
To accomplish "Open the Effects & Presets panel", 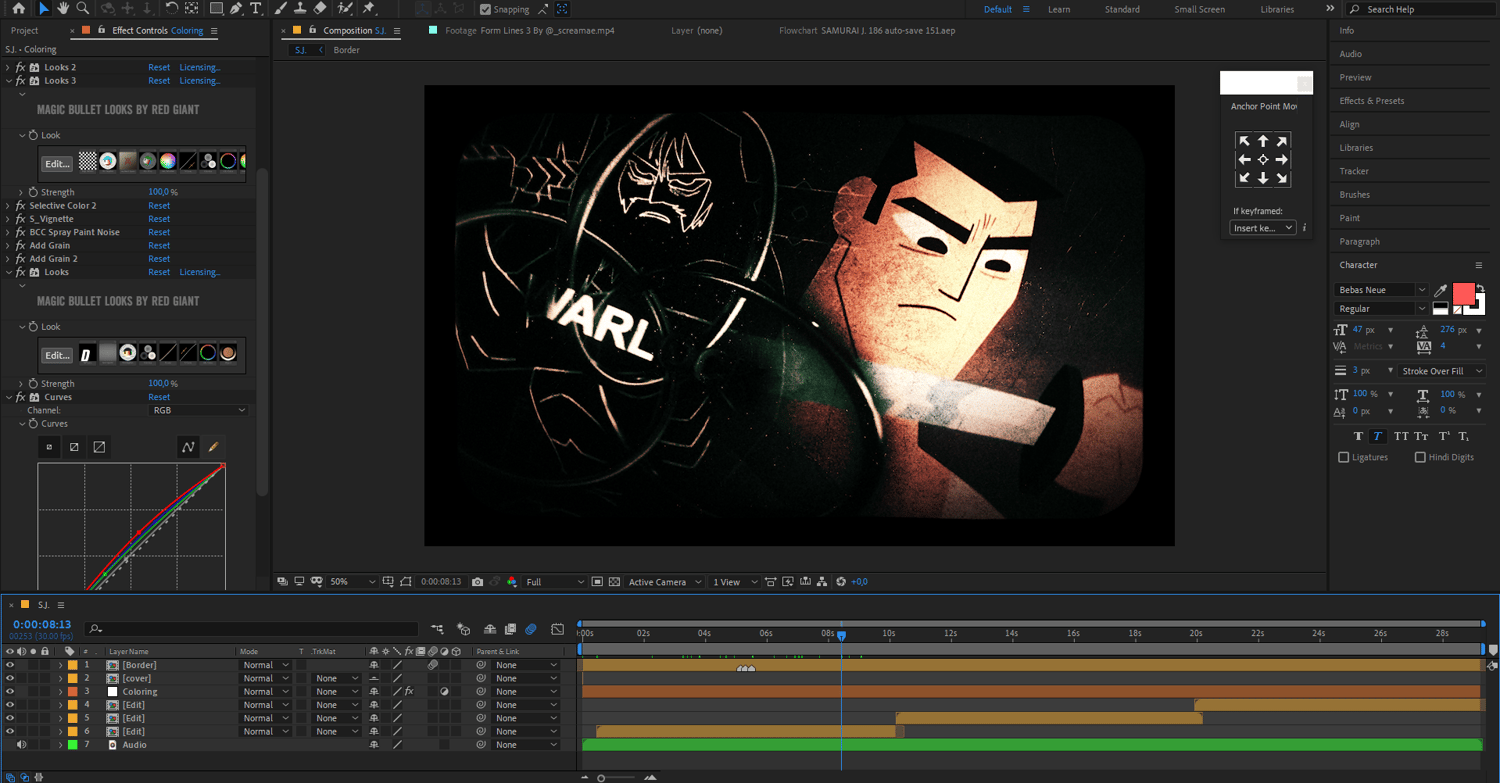I will (x=1371, y=101).
